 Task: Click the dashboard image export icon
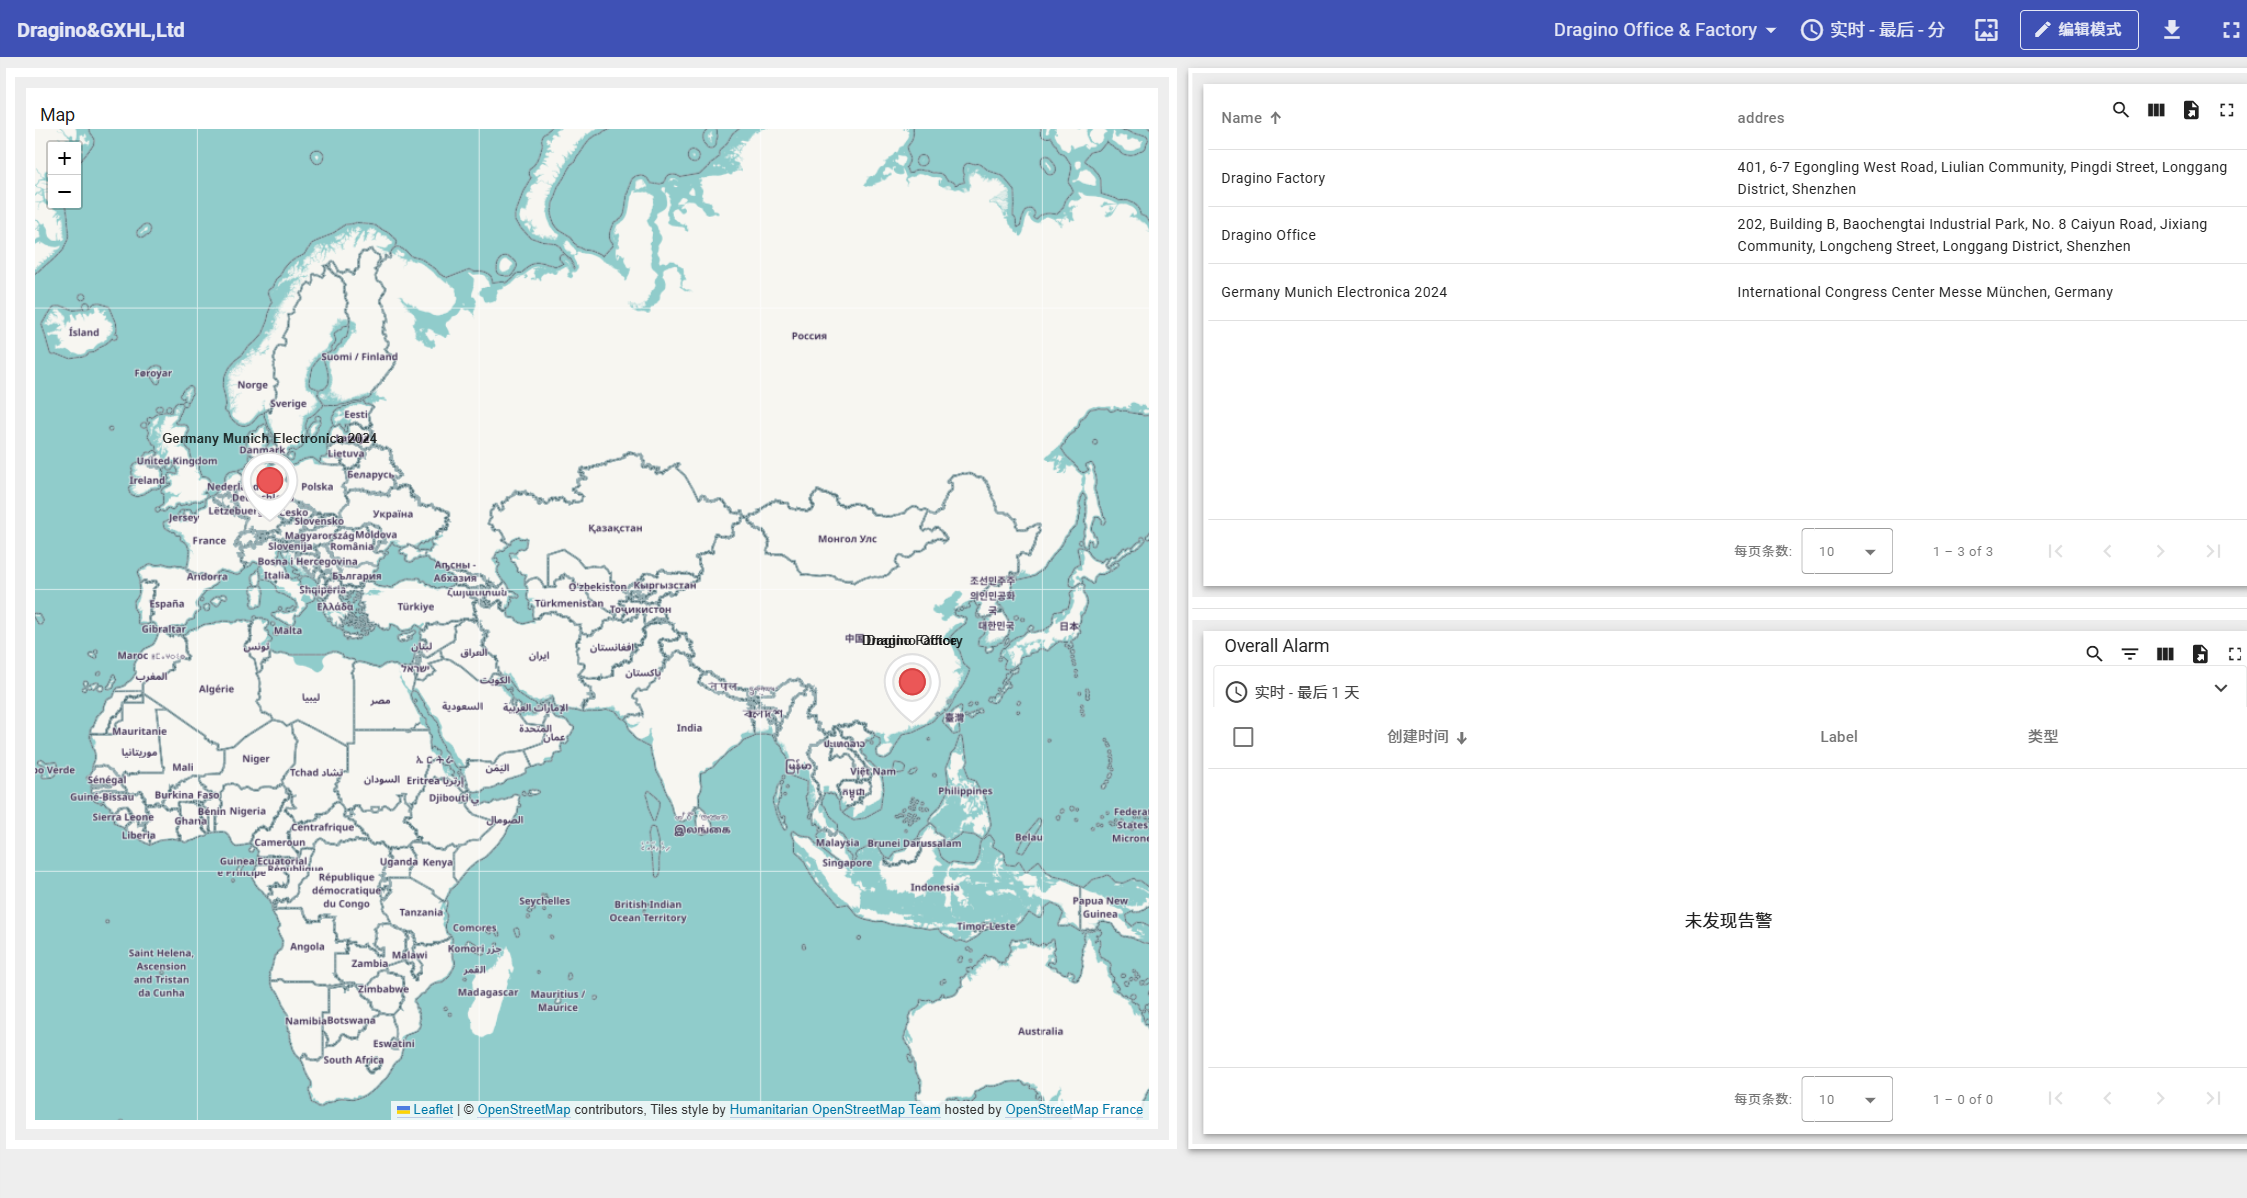(x=1986, y=30)
